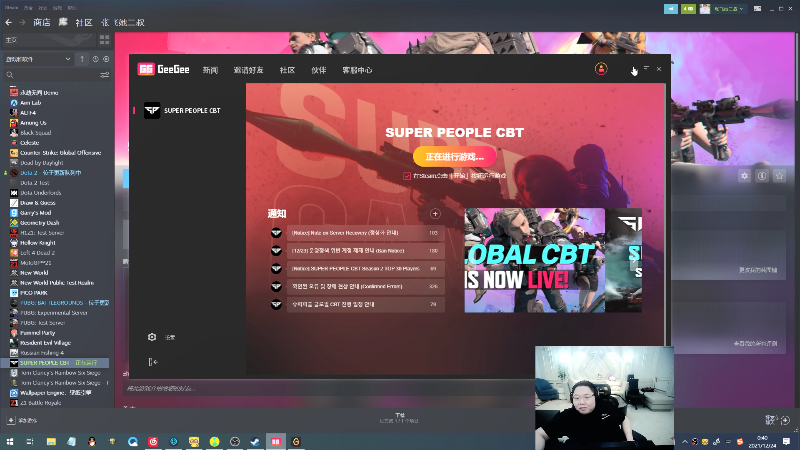The width and height of the screenshot is (800, 450).
Task: Click GeeGee pink taskbar icon
Action: (x=276, y=441)
